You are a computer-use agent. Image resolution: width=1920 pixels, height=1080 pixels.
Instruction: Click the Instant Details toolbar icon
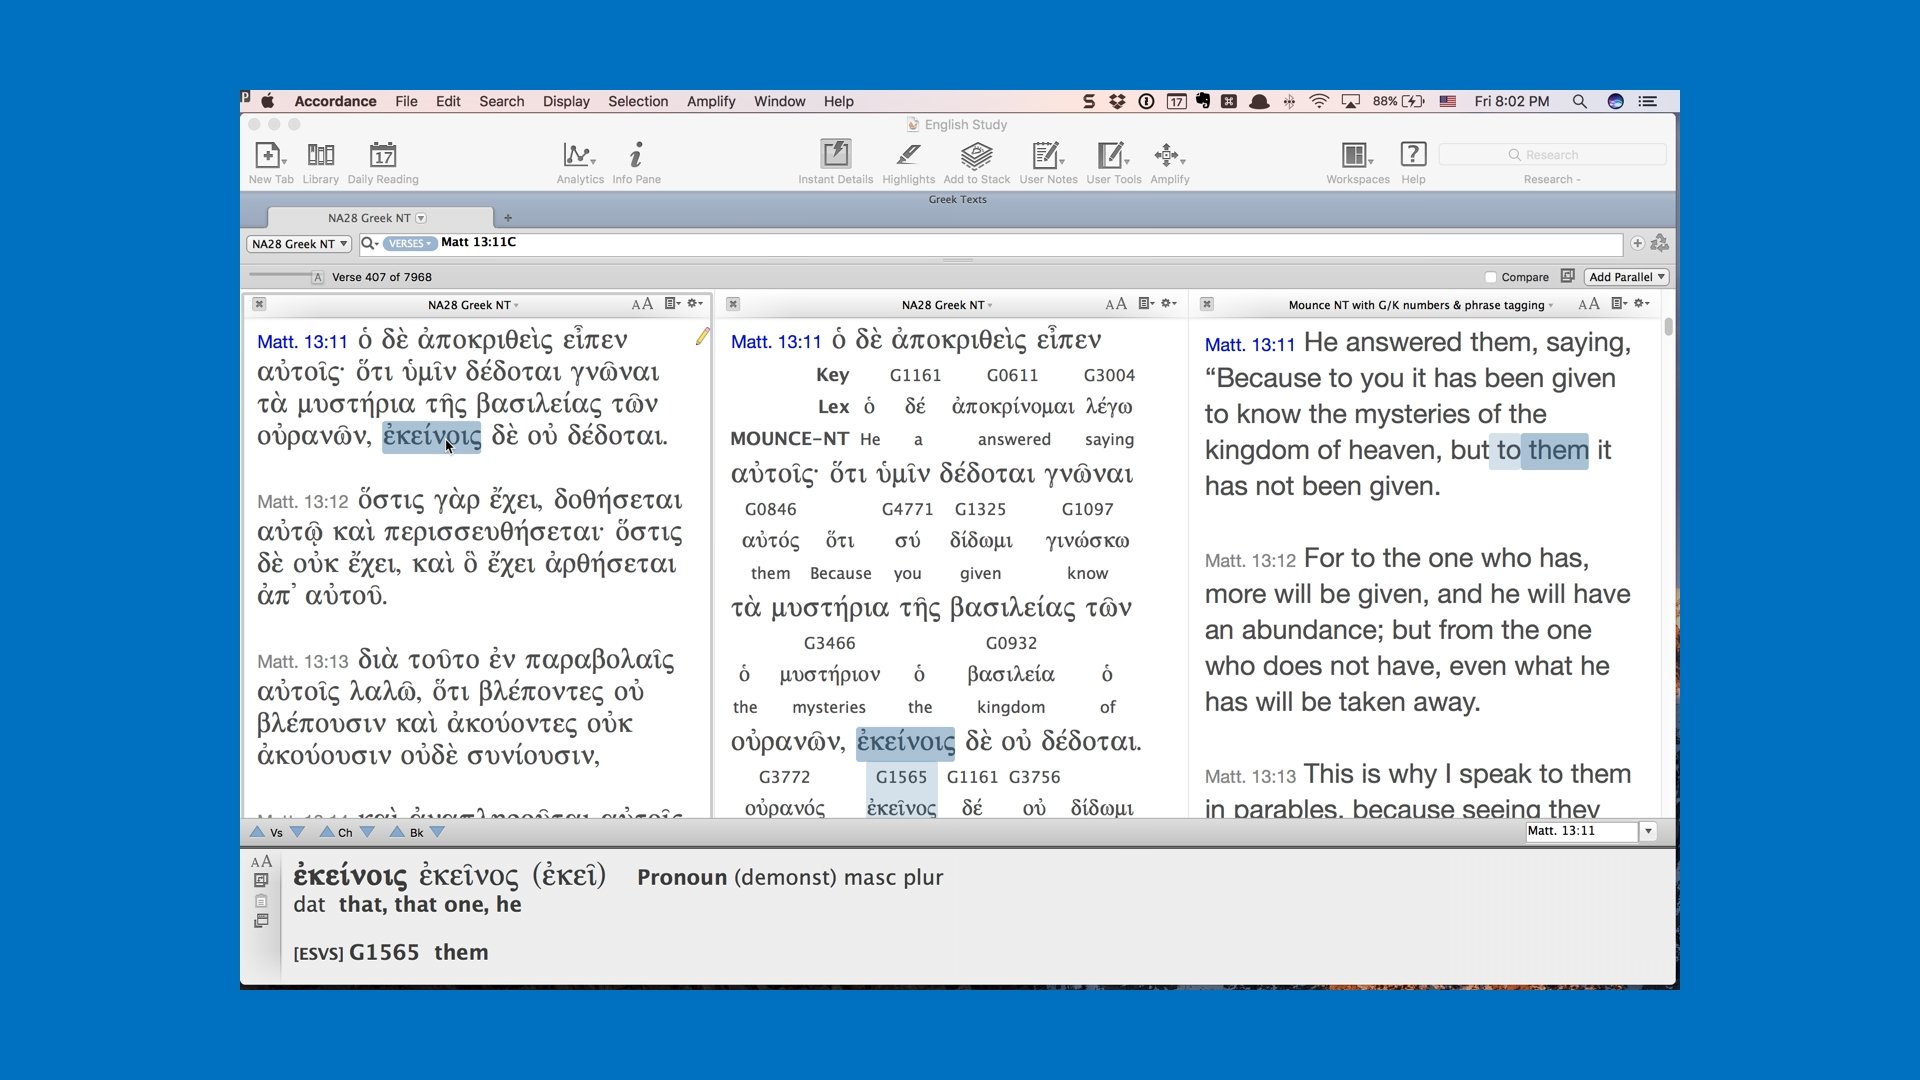pyautogui.click(x=835, y=156)
